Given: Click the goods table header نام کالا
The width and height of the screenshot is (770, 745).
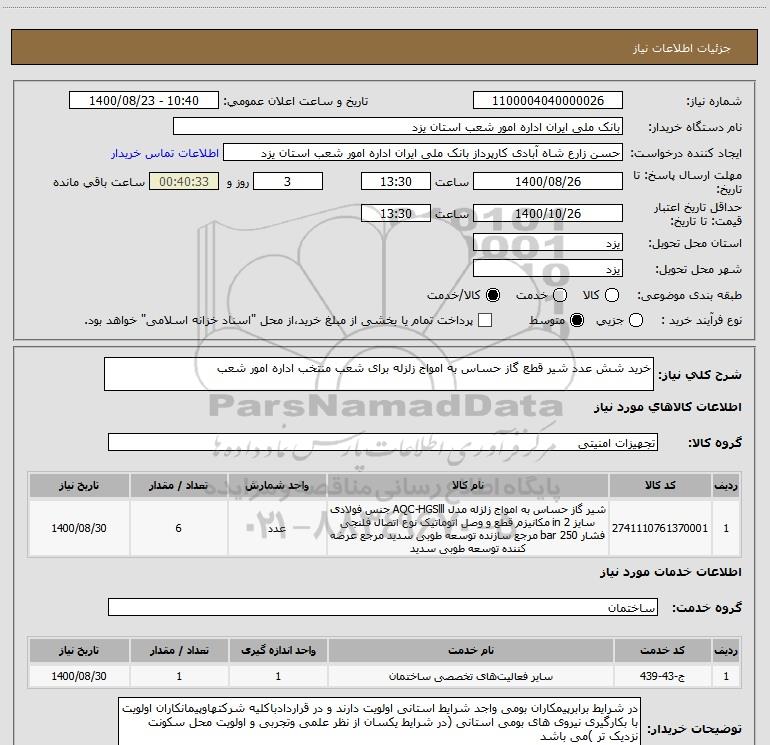Looking at the screenshot, I should coord(468,486).
